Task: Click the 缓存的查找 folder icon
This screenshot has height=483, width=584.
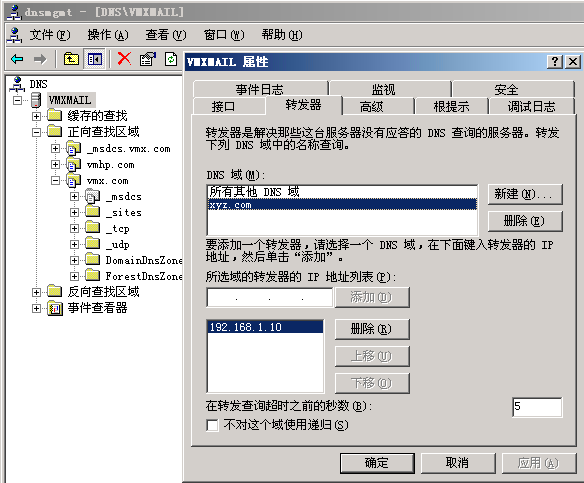Action: coord(55,115)
